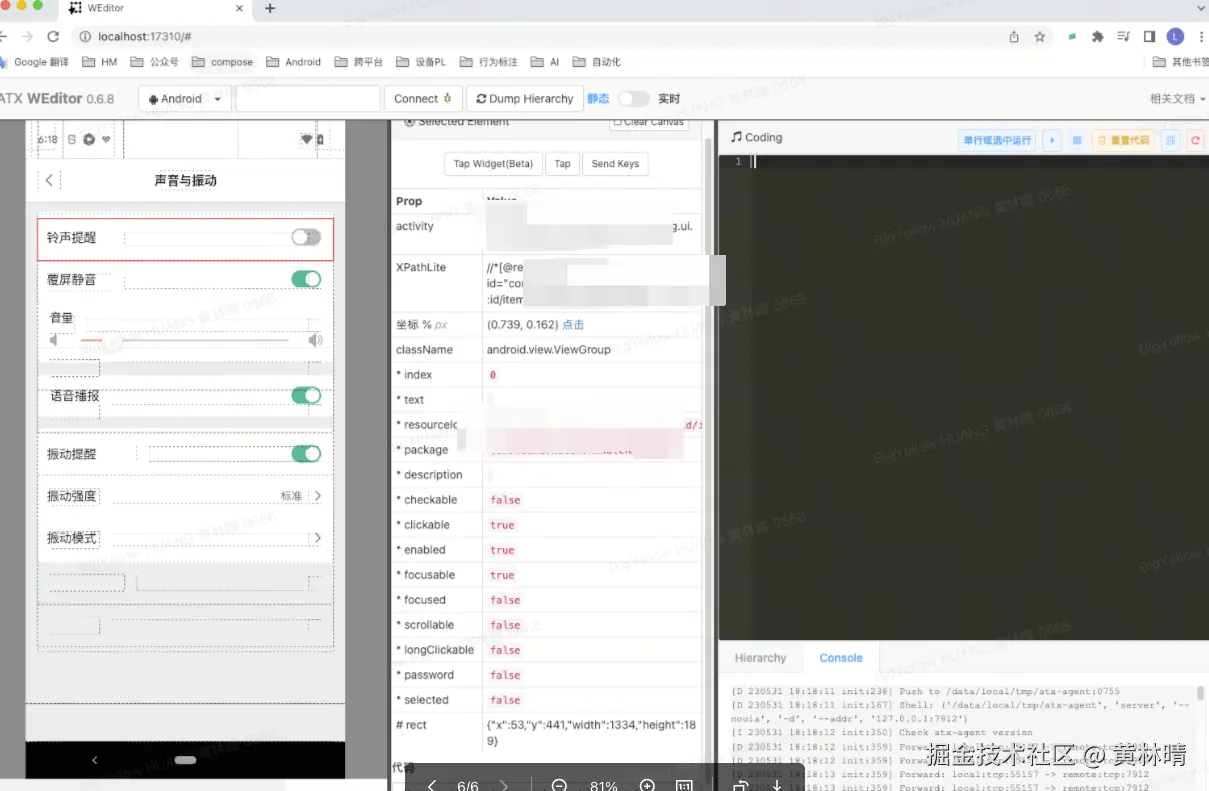This screenshot has height=791, width=1209.
Task: Zoom in in the image viewer bar
Action: click(647, 786)
